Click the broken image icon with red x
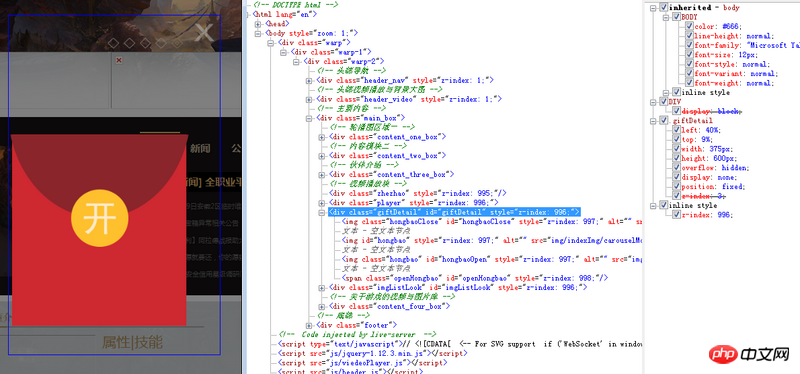The height and width of the screenshot is (374, 800). click(119, 60)
